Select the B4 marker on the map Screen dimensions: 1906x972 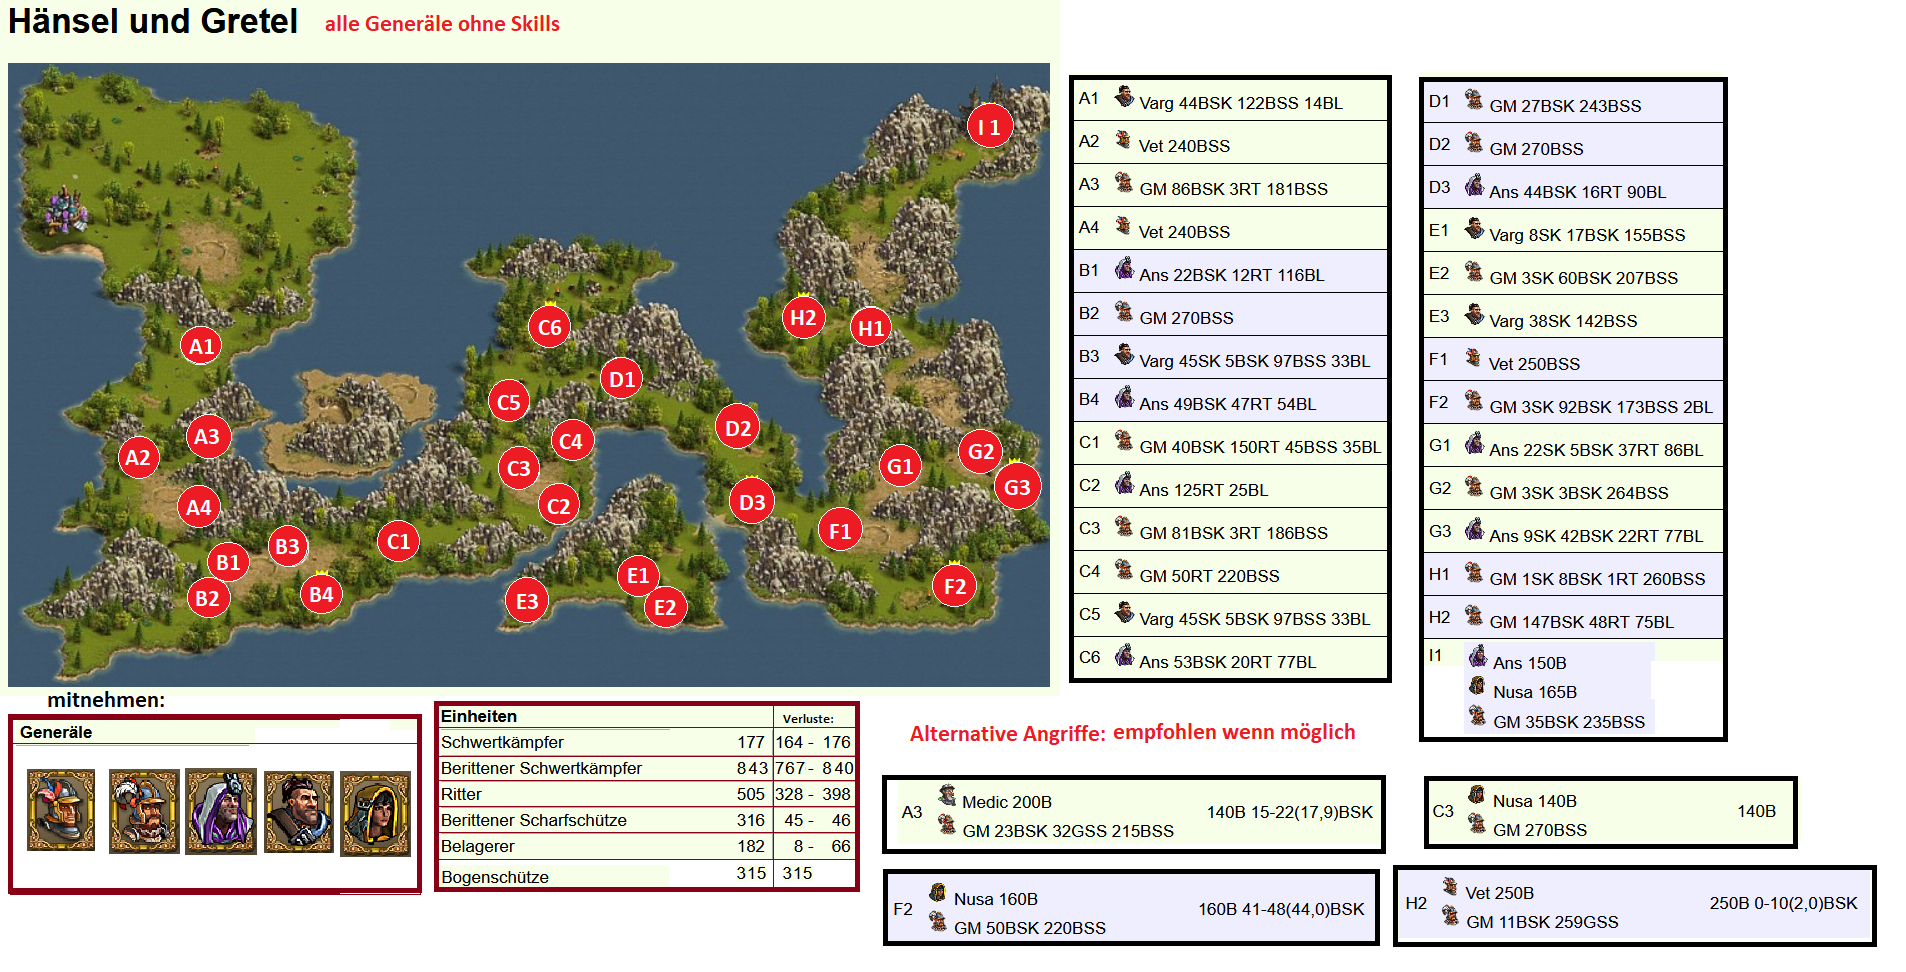[321, 594]
